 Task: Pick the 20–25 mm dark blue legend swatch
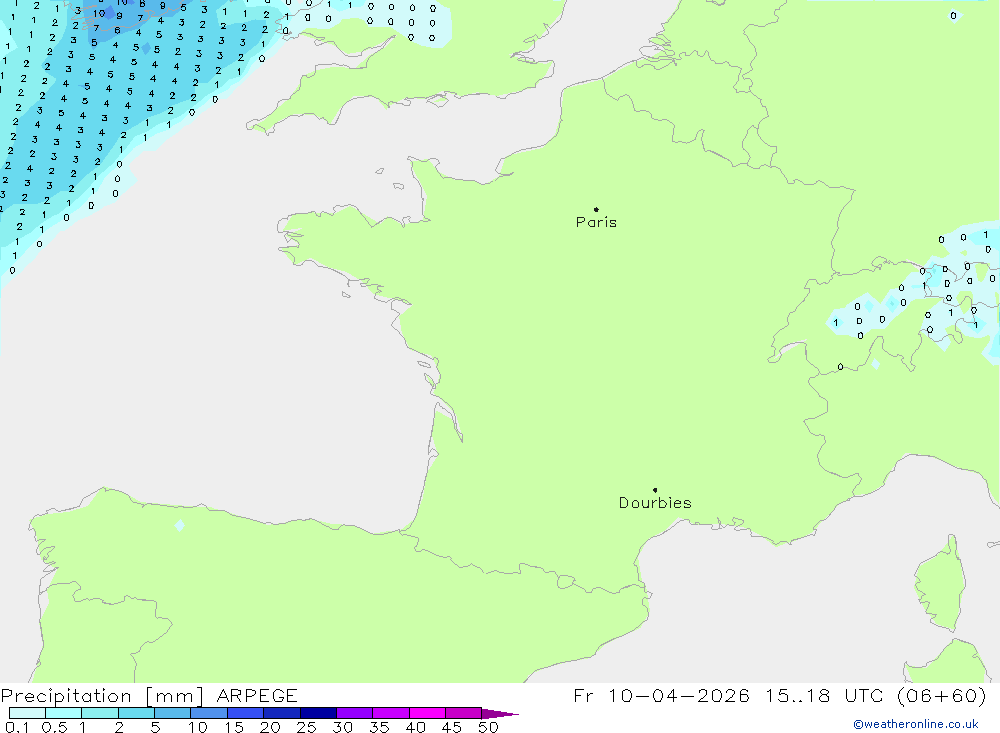point(282,713)
